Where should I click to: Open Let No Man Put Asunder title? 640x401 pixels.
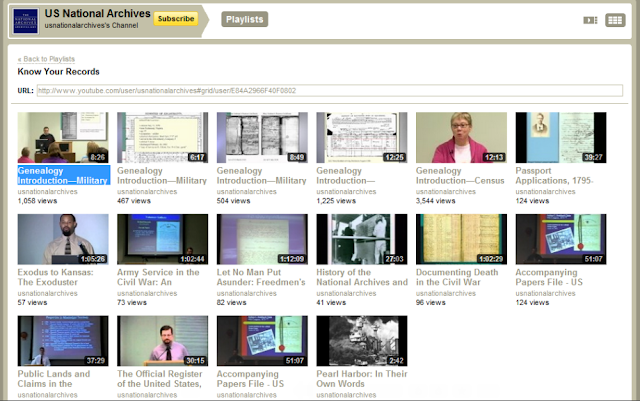point(261,277)
